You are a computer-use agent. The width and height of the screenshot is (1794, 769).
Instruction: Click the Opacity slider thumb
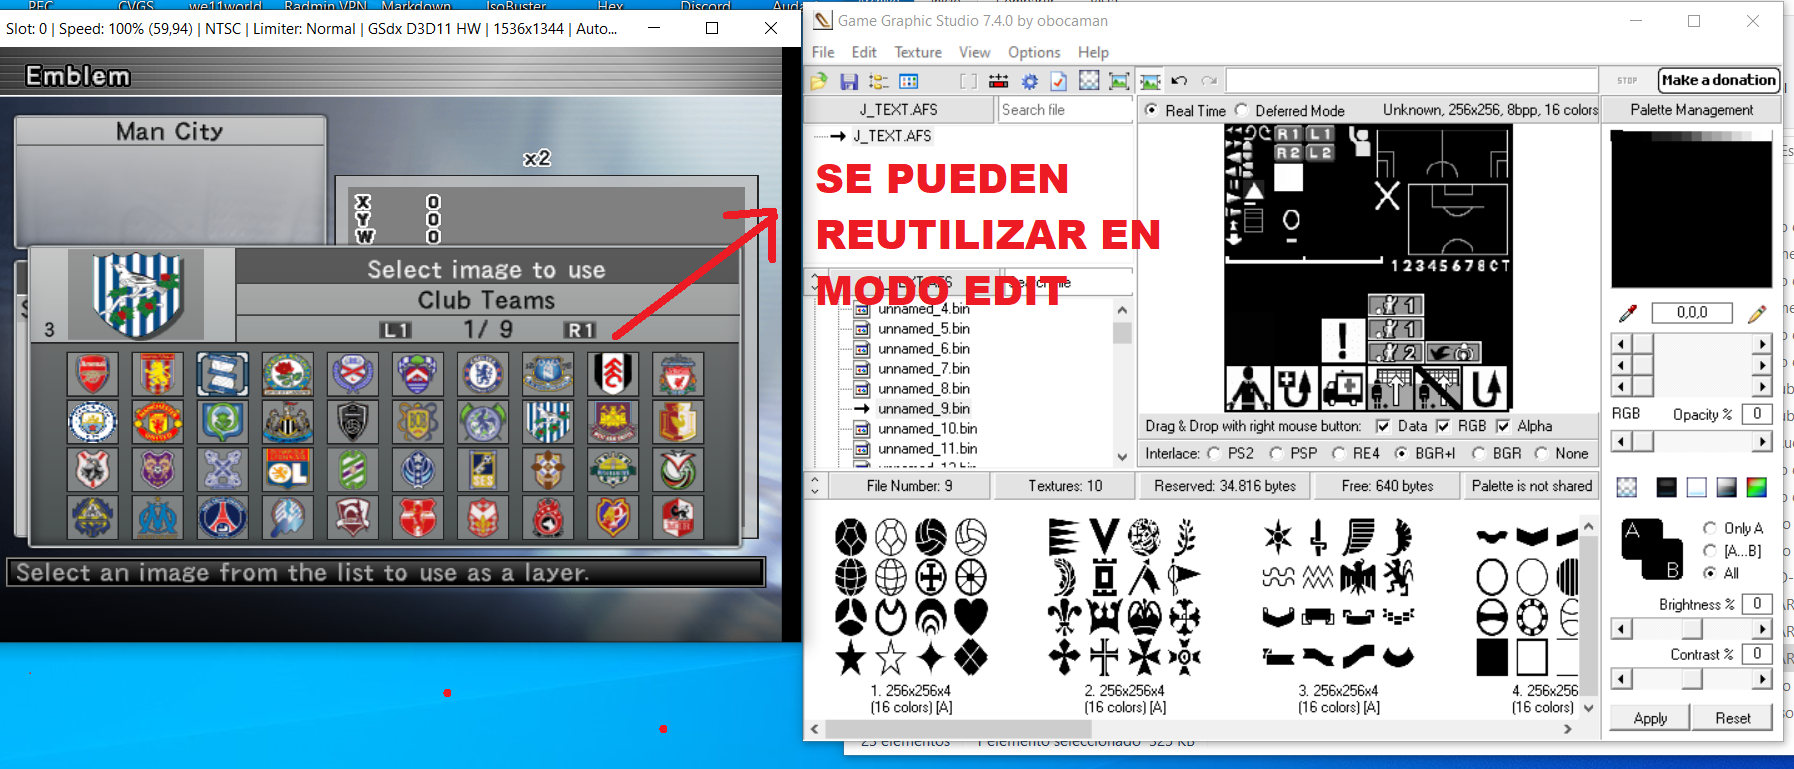click(x=1643, y=441)
